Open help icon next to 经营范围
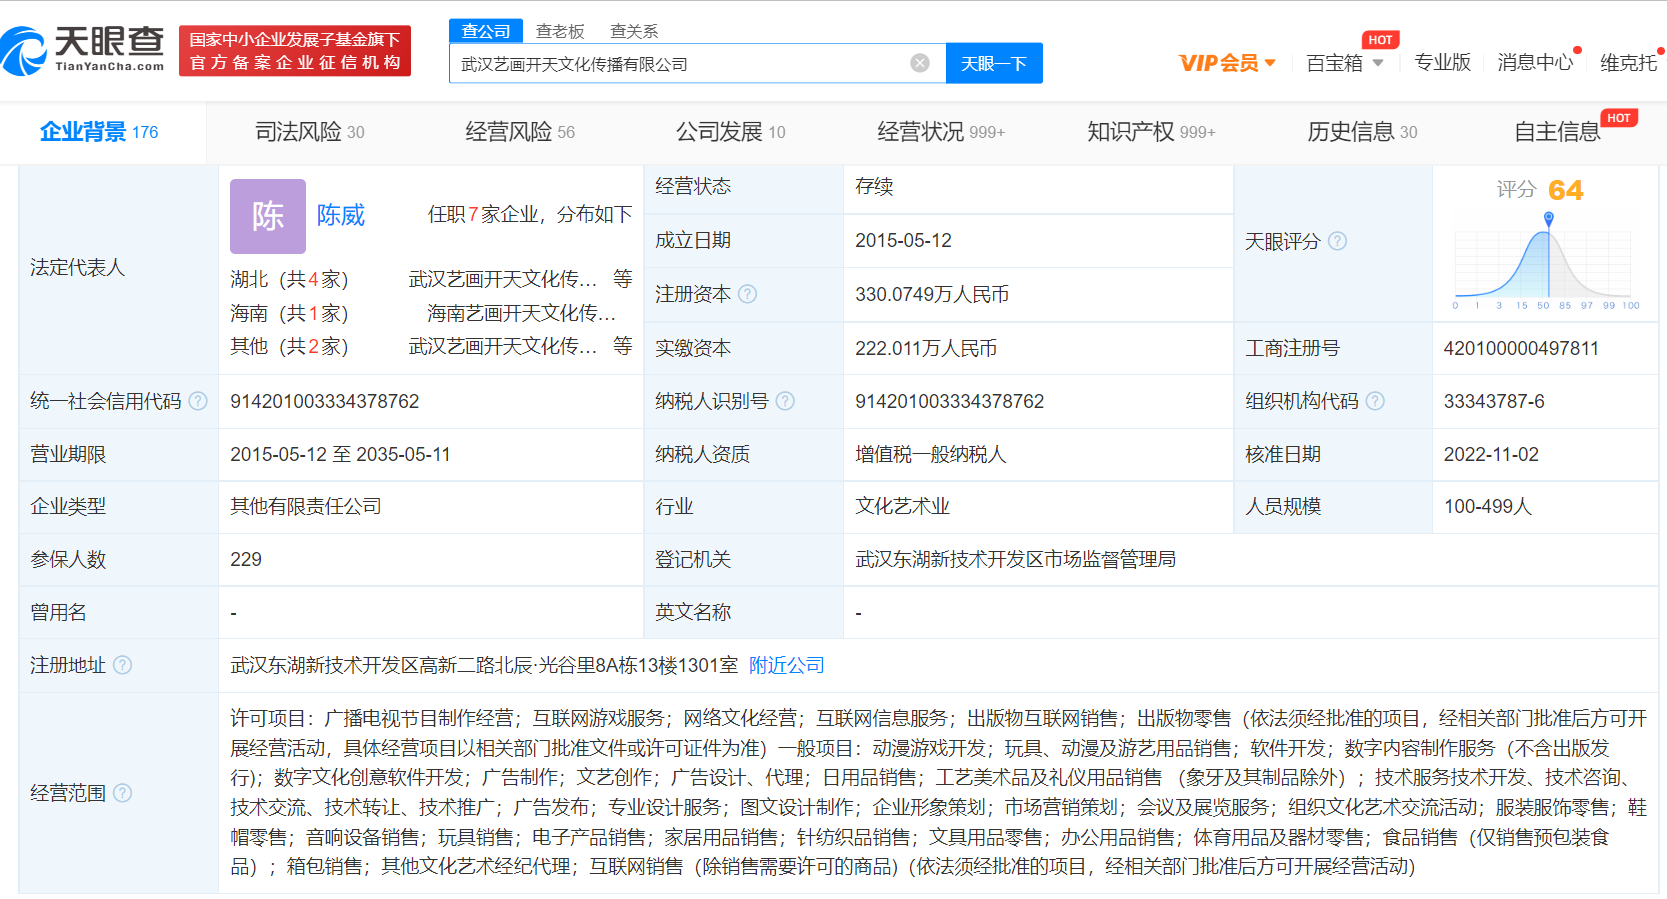Viewport: 1667px width, 899px height. coord(122,793)
